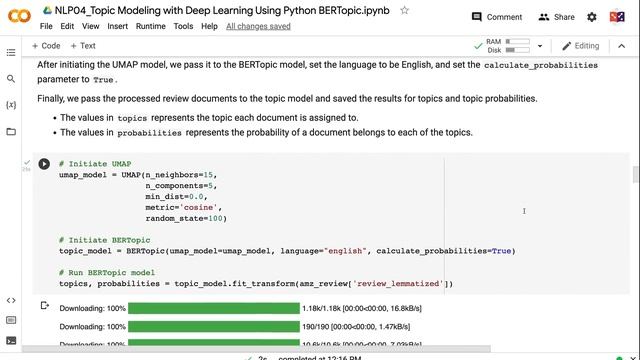Add a new Code cell

46,46
